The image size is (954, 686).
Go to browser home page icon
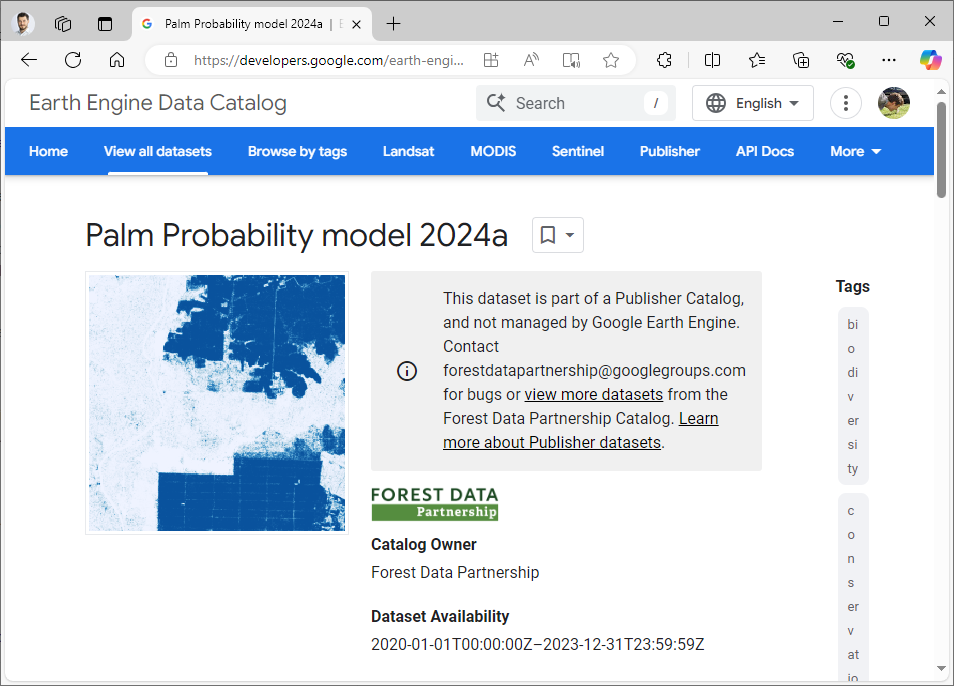(x=117, y=60)
